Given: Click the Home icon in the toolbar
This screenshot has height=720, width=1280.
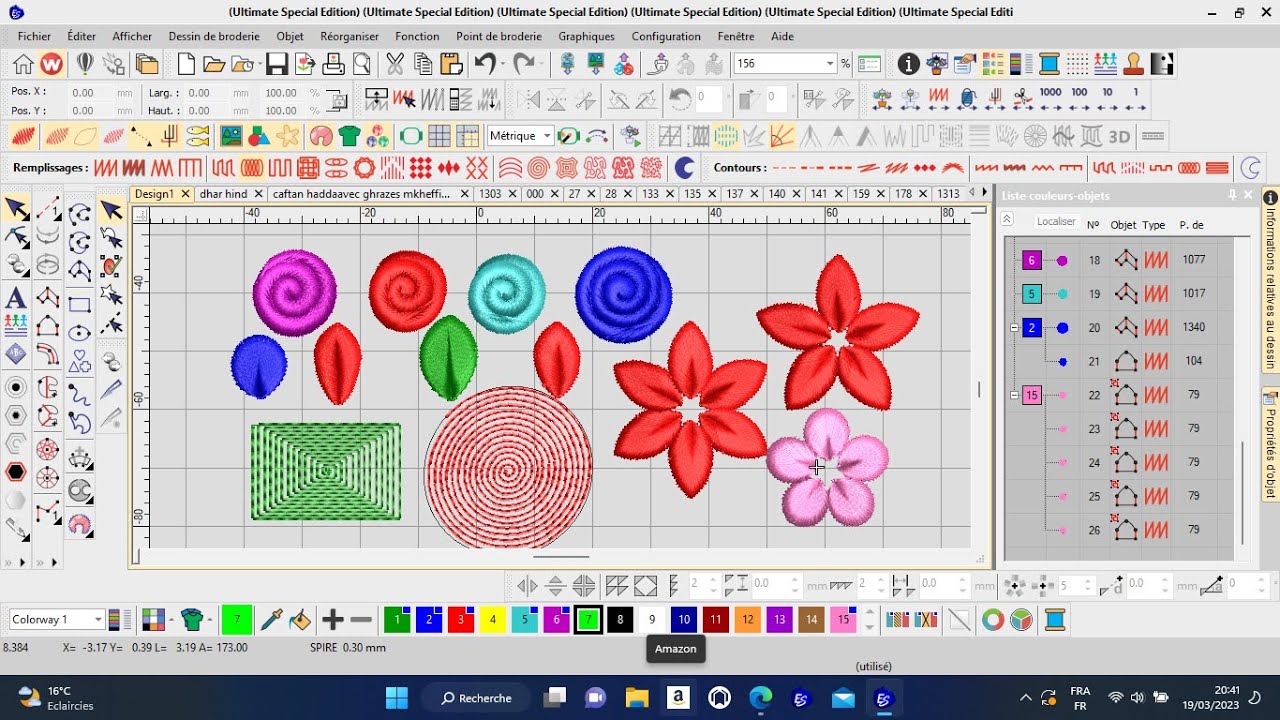Looking at the screenshot, I should tap(23, 64).
